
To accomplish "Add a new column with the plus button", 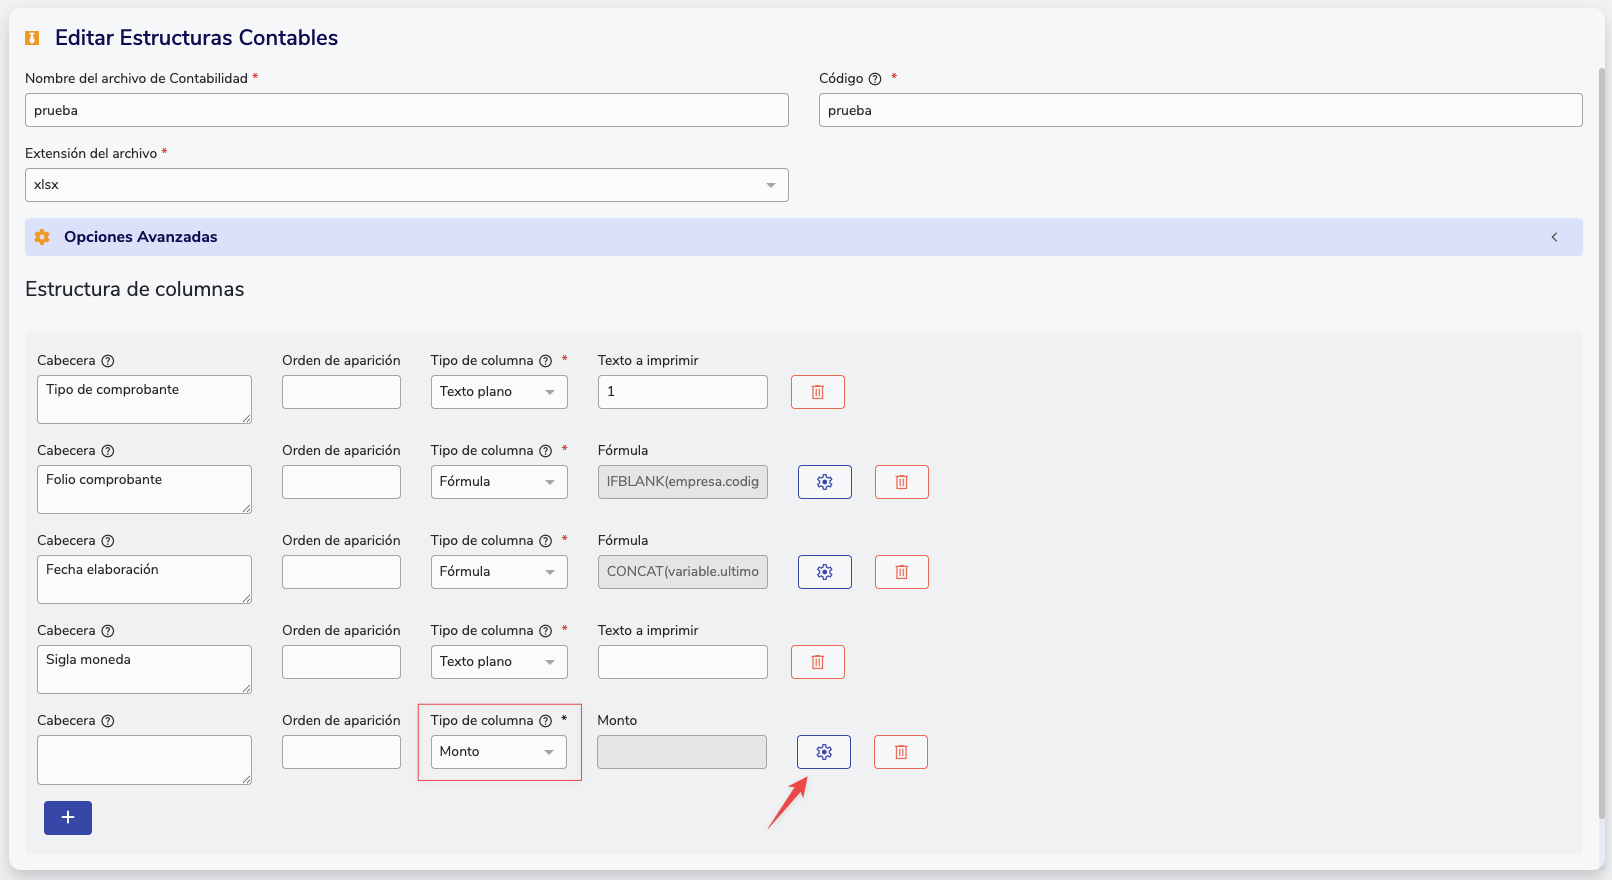I will 68,818.
